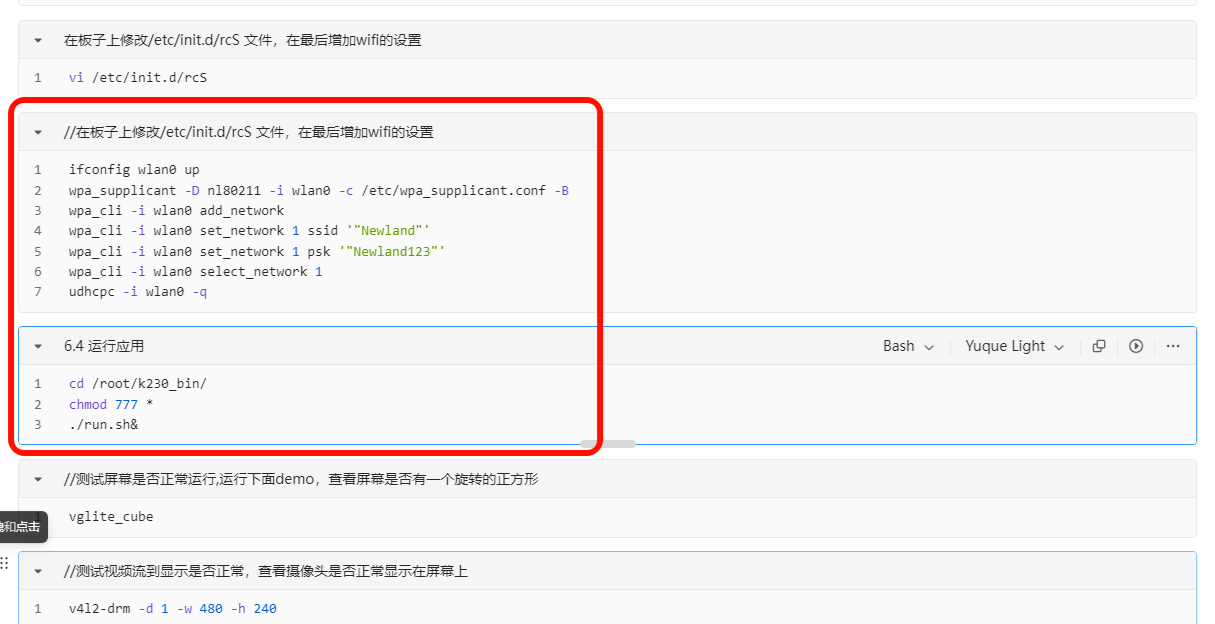
Task: Collapse the 测试屏幕是否正常运行 code block
Action: pyautogui.click(x=39, y=480)
